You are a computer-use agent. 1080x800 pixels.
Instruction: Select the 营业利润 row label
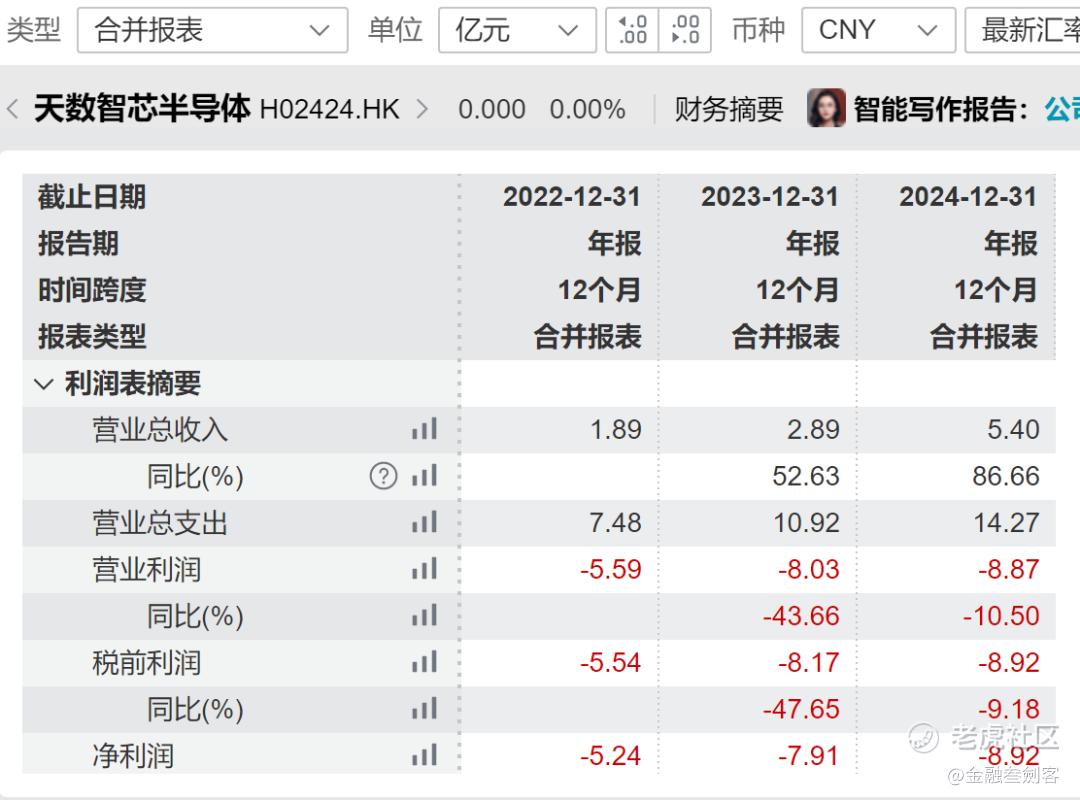point(147,570)
